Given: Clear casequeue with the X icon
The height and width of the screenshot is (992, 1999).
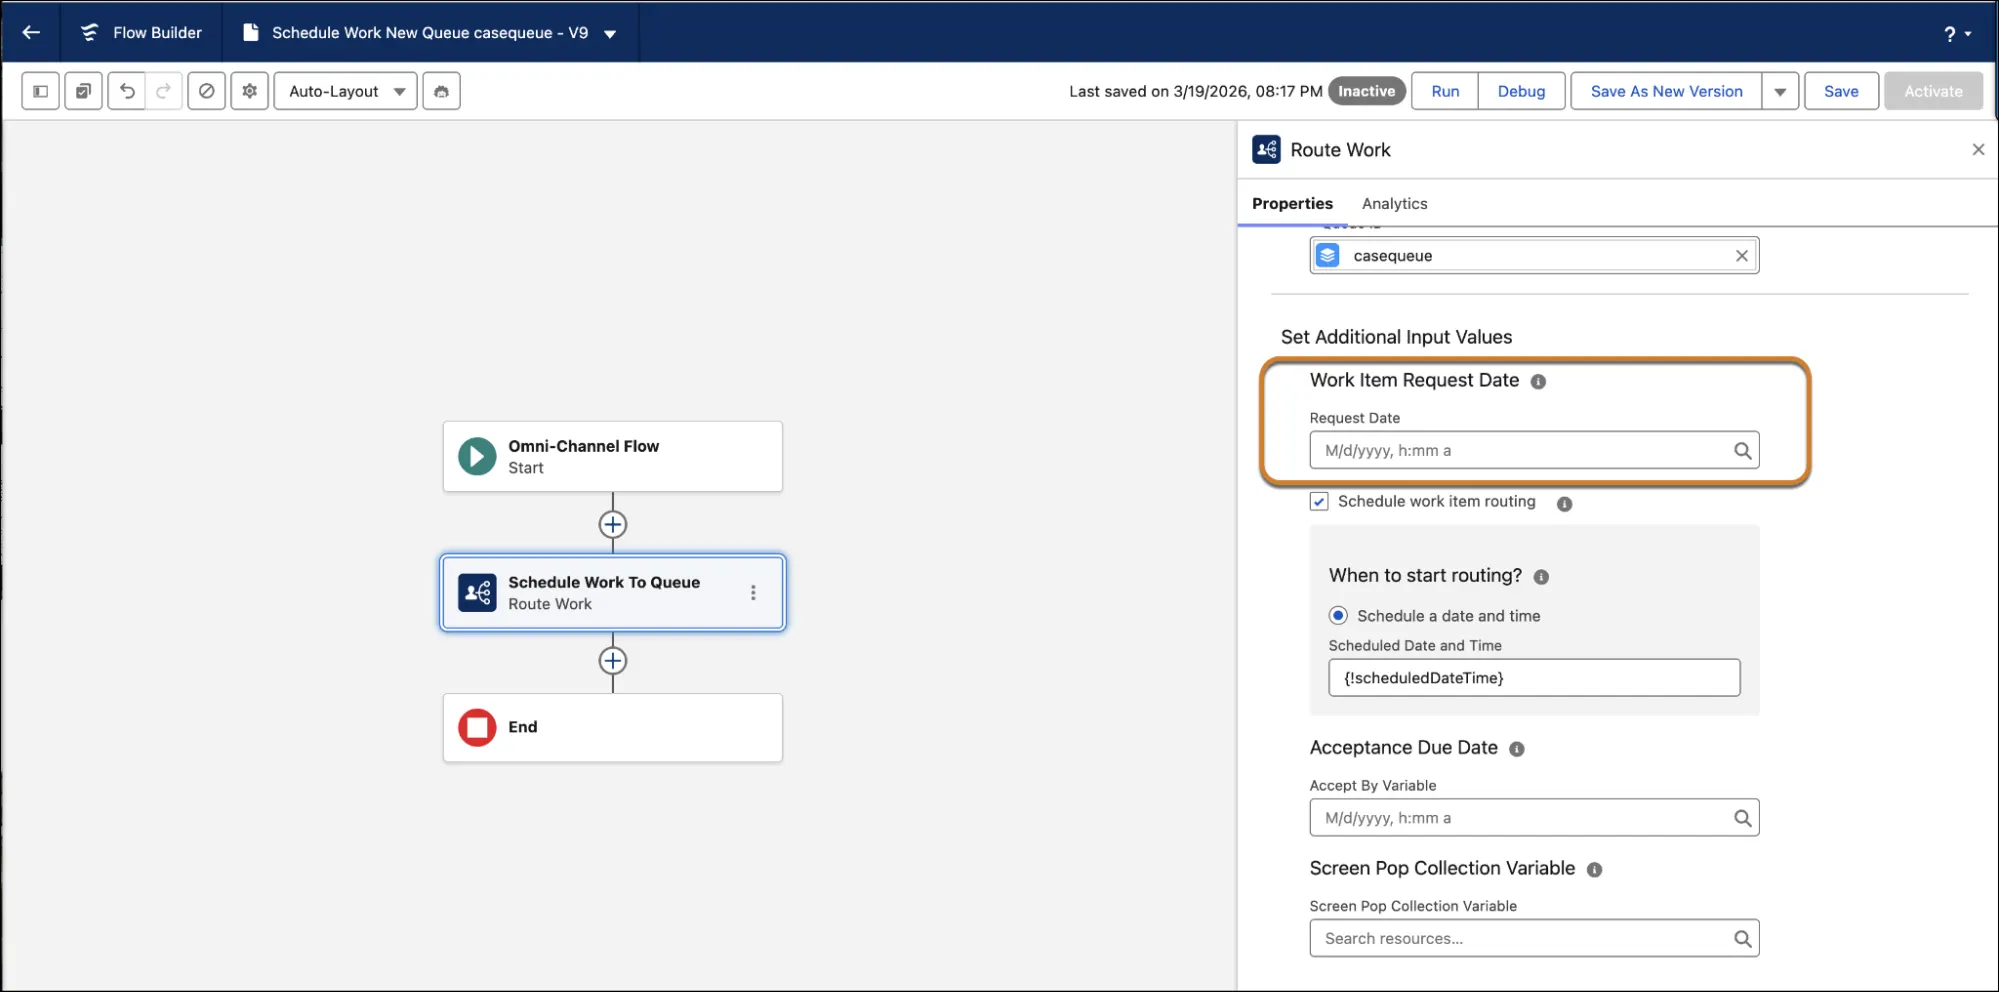Looking at the screenshot, I should [x=1741, y=256].
